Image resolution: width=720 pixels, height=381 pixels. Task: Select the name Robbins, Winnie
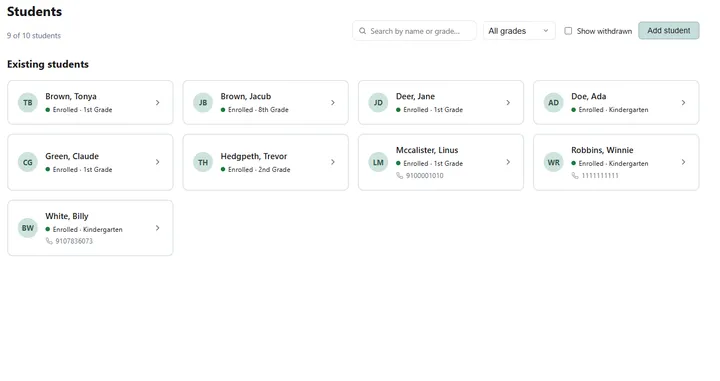point(602,150)
